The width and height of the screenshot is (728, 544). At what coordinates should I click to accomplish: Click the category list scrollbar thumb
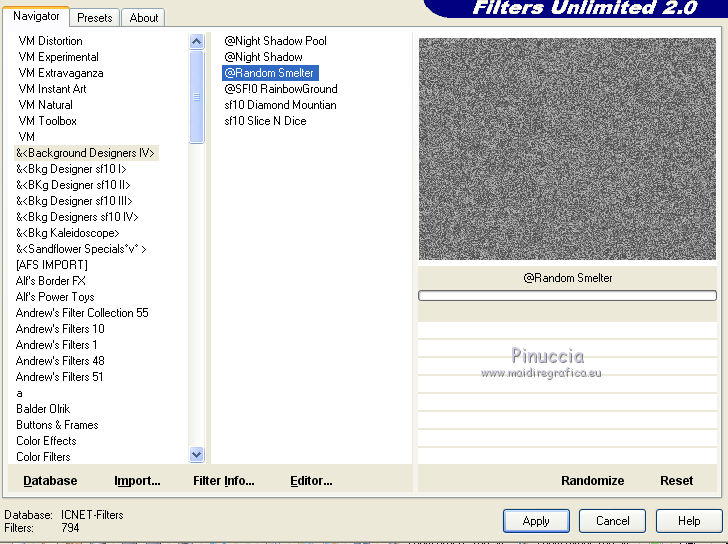click(x=196, y=97)
